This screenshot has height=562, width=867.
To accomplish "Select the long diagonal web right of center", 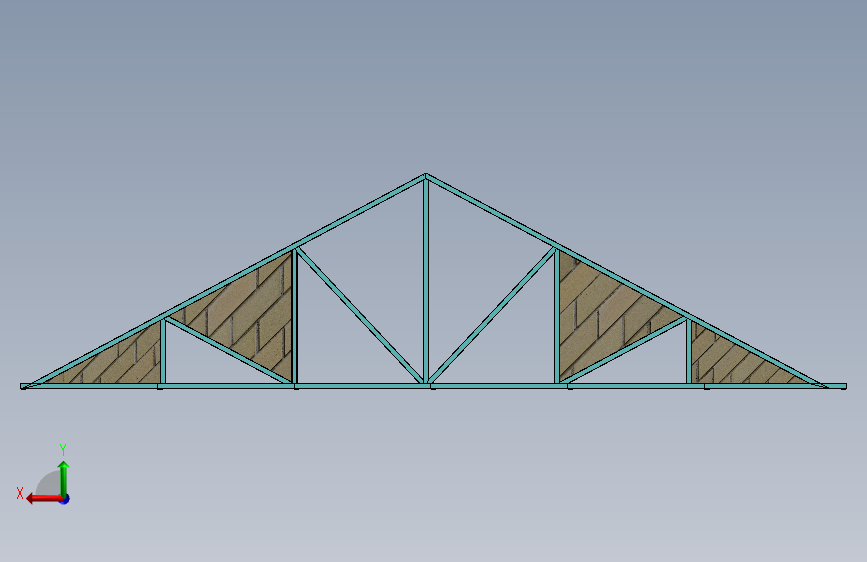I will coord(492,316).
